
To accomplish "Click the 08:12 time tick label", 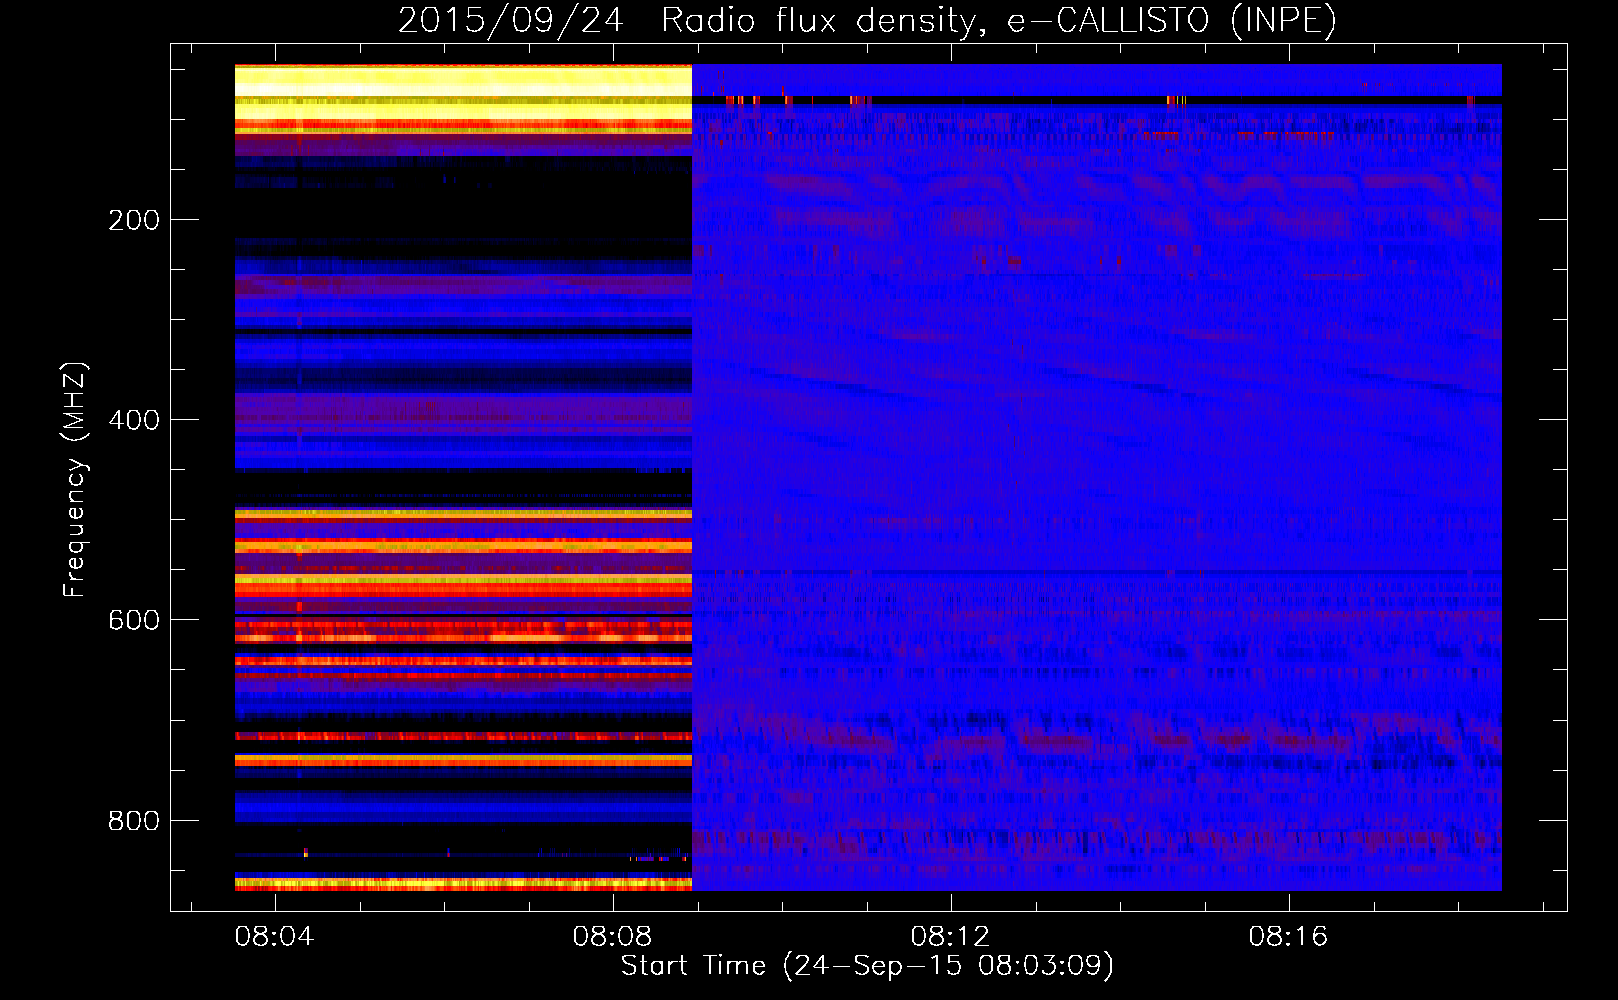I will pyautogui.click(x=950, y=936).
